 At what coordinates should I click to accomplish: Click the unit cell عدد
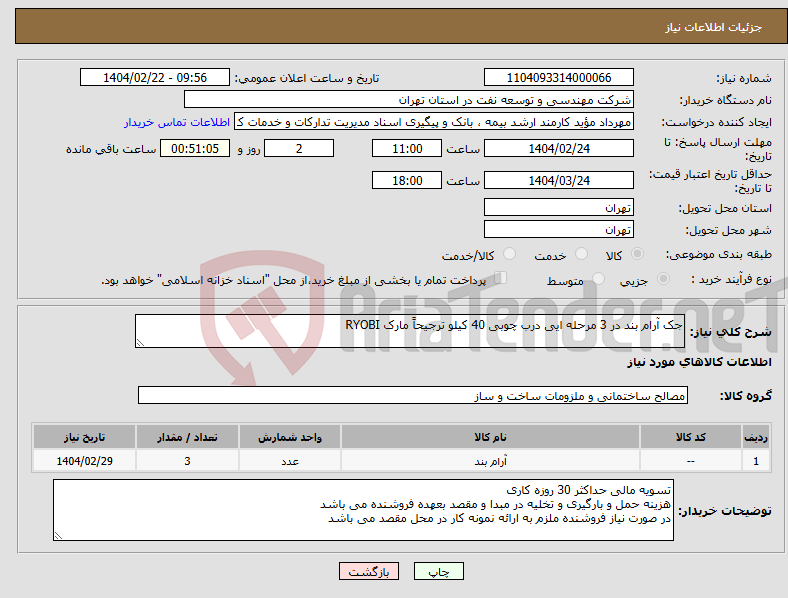pos(290,460)
